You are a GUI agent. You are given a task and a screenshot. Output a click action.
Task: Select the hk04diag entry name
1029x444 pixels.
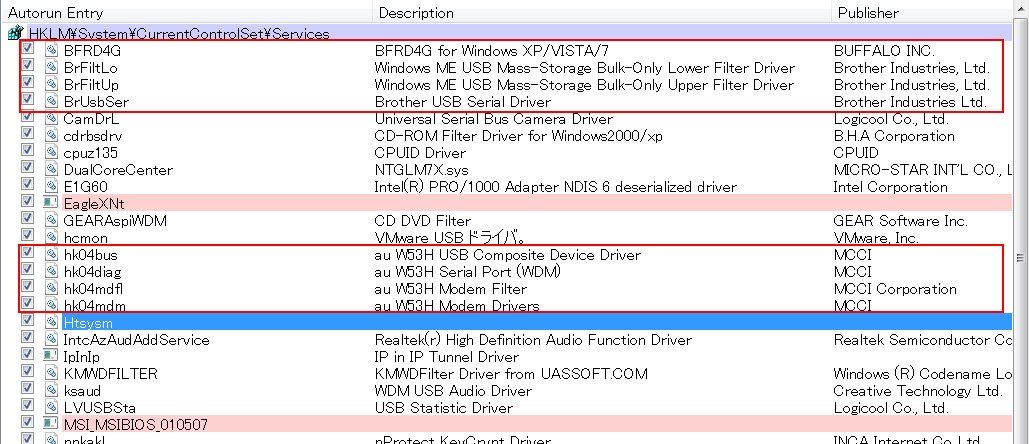pyautogui.click(x=93, y=272)
